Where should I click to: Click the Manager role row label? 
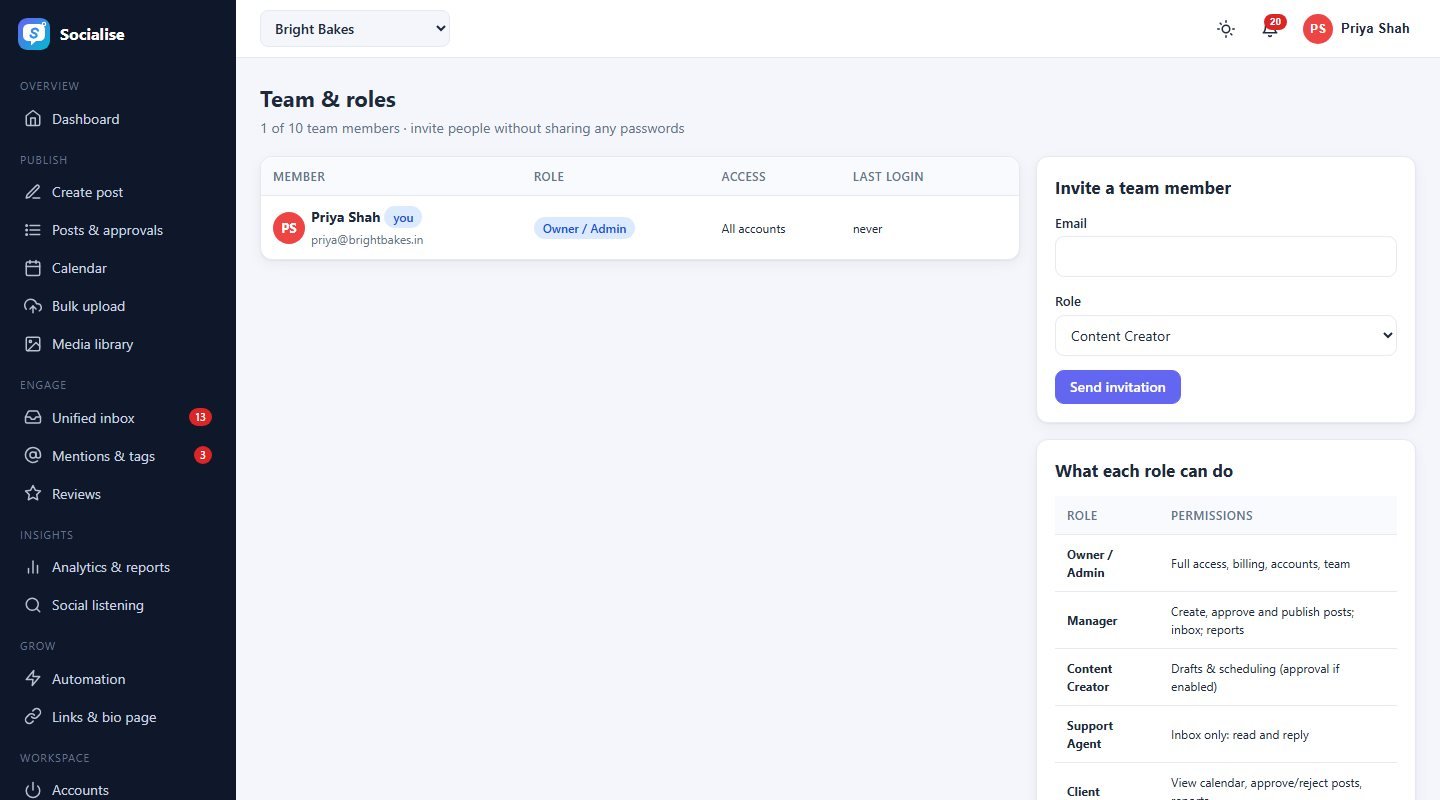point(1092,621)
